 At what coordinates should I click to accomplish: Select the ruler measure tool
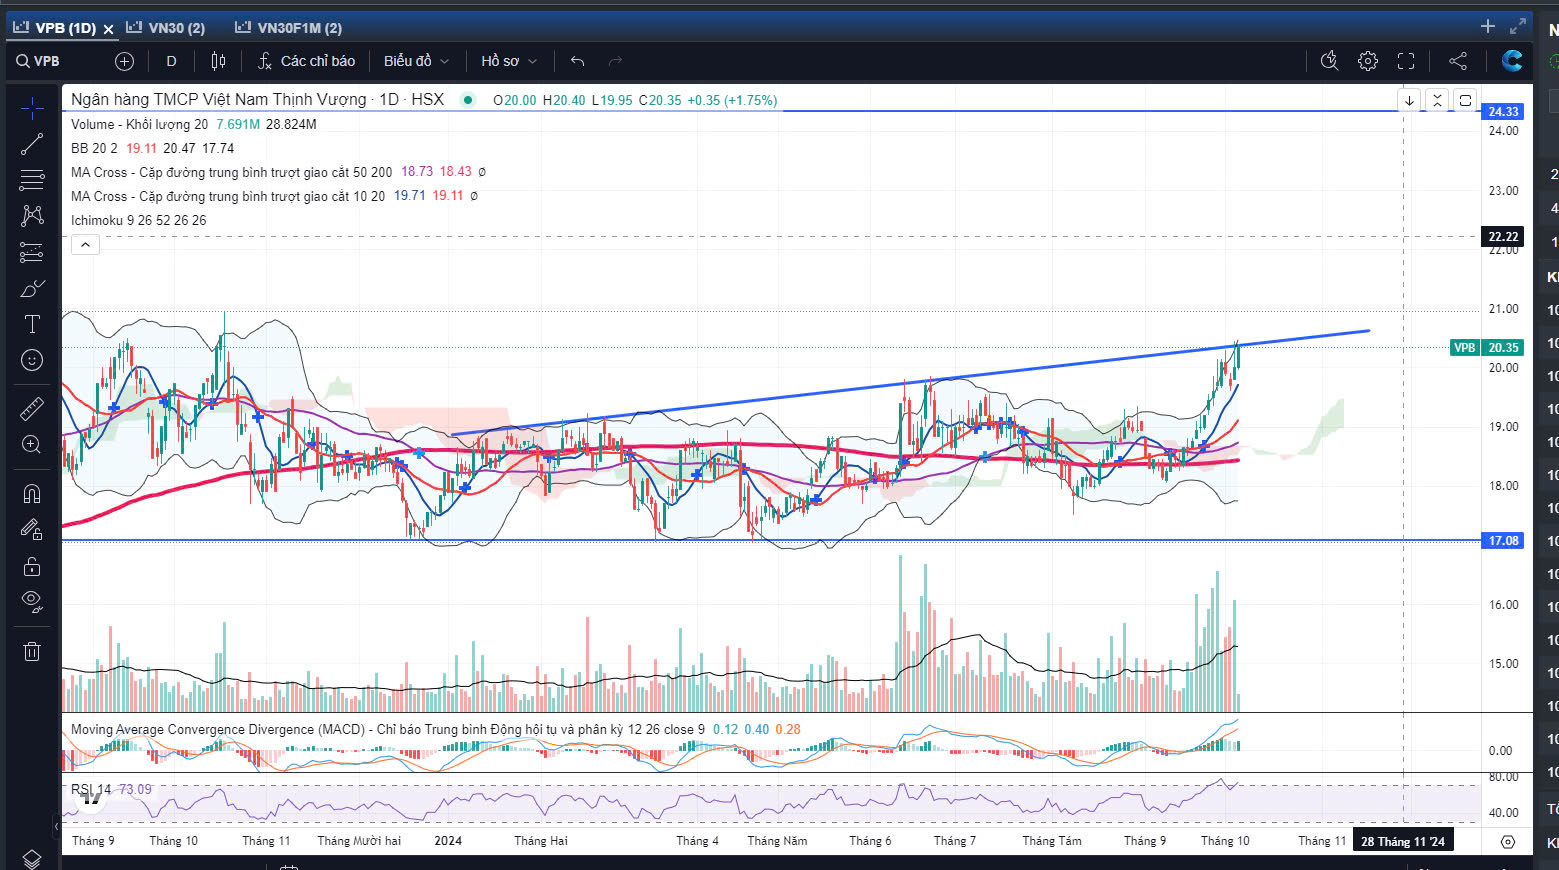click(32, 408)
